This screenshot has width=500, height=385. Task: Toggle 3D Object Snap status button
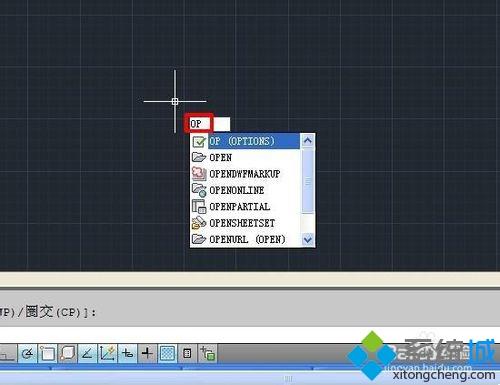(x=67, y=354)
